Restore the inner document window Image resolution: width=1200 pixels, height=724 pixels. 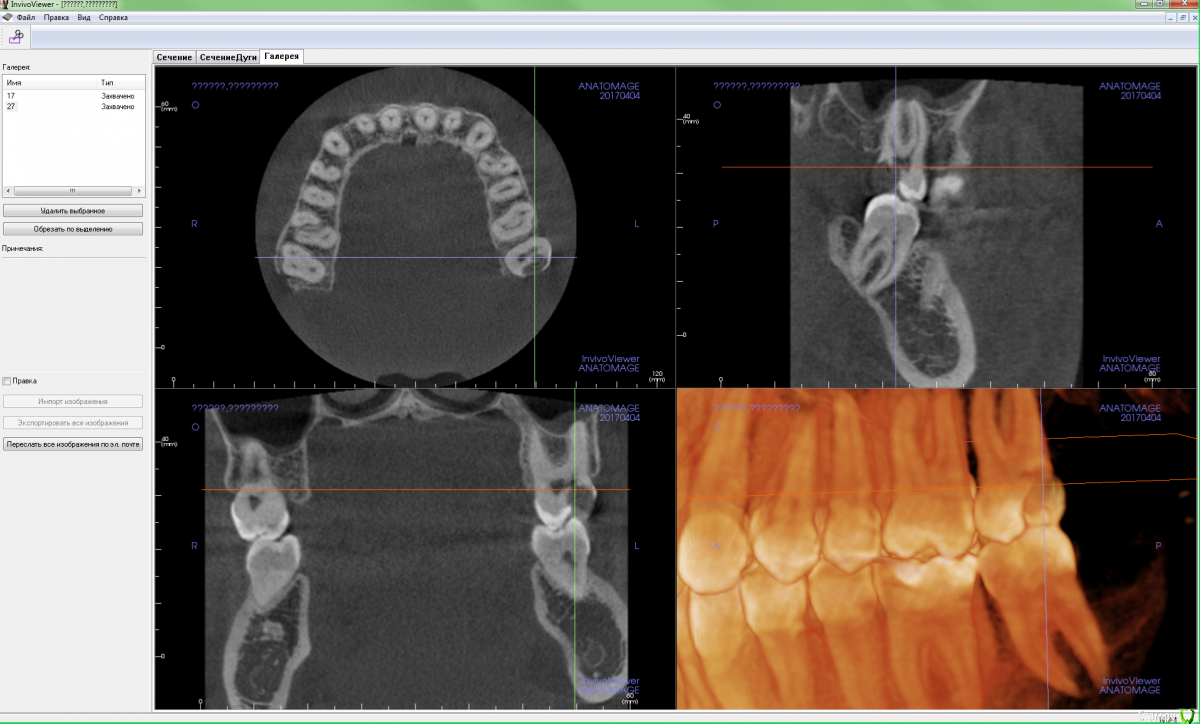(x=1181, y=18)
